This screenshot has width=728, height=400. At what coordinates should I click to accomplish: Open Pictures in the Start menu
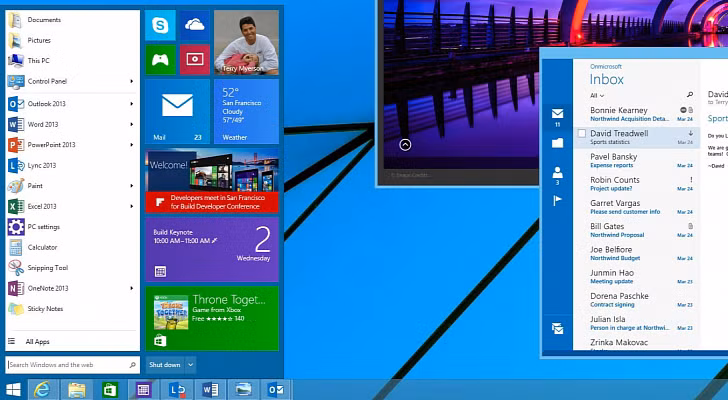click(72, 40)
